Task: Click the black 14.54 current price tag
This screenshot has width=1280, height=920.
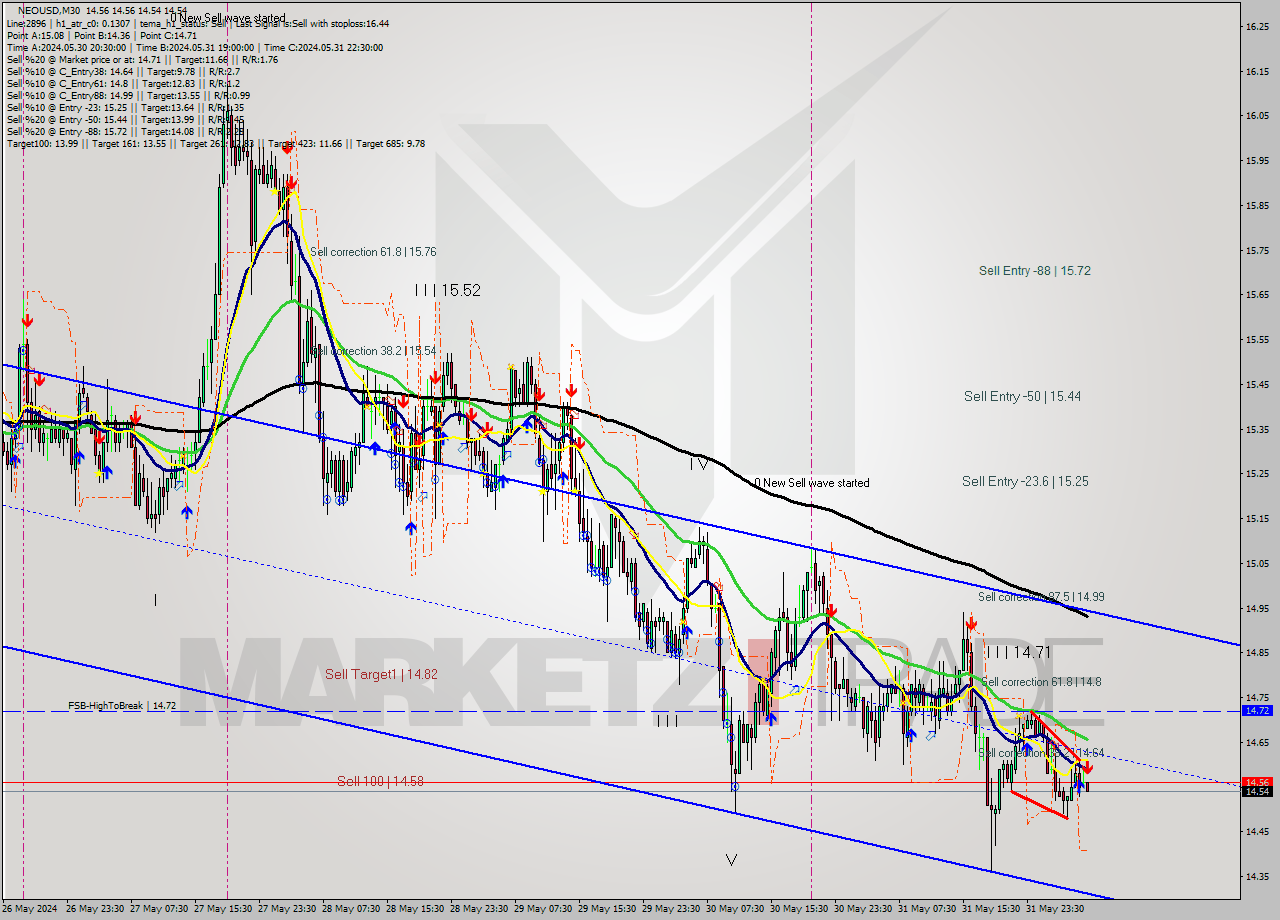Action: click(x=1256, y=791)
